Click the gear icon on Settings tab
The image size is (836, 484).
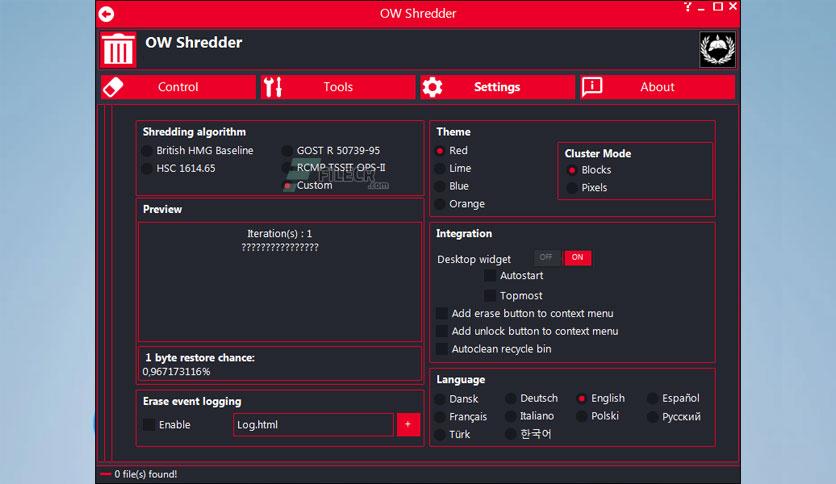(432, 87)
